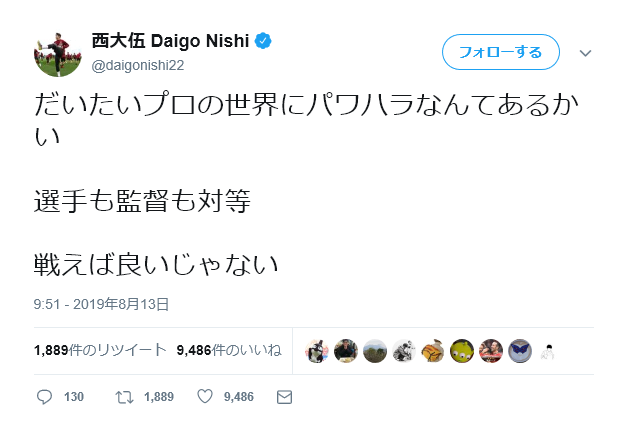The image size is (631, 429).
Task: Click the blue verified badge
Action: (263, 41)
